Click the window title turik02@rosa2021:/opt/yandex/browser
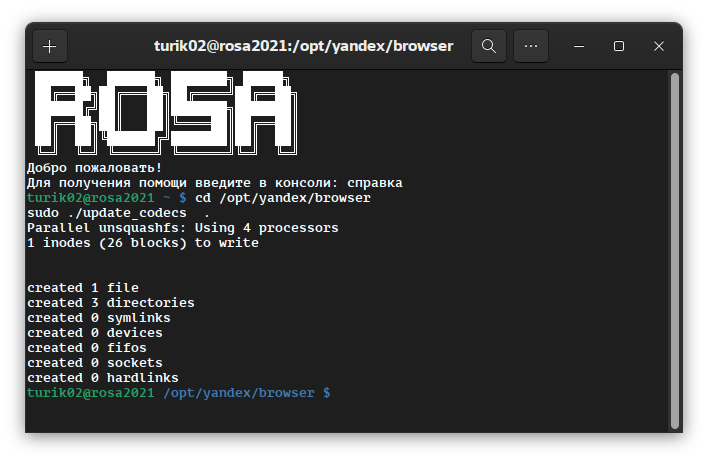The image size is (708, 461). [303, 46]
